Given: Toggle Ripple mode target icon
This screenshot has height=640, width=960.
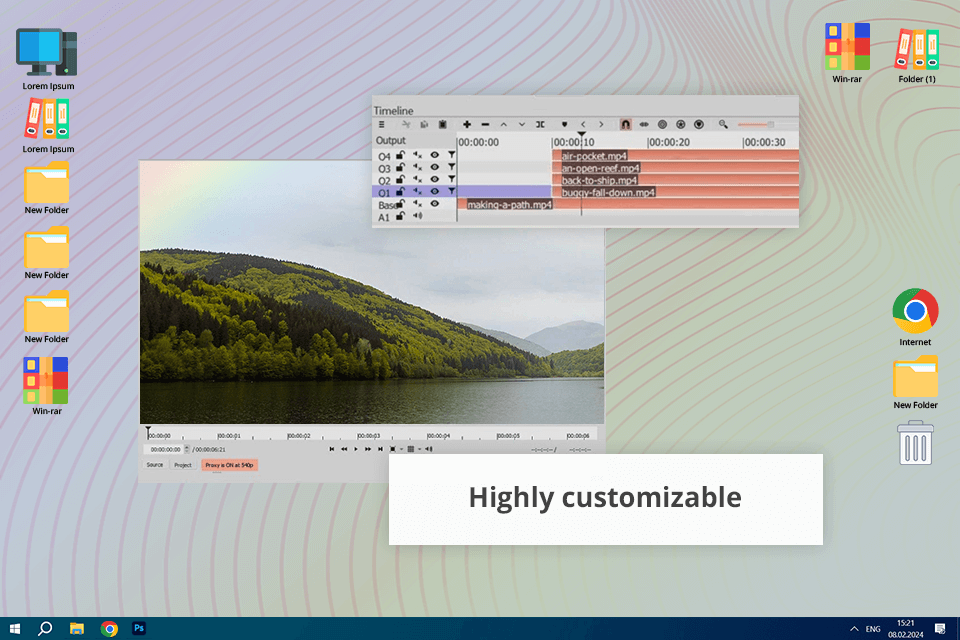Looking at the screenshot, I should (662, 124).
